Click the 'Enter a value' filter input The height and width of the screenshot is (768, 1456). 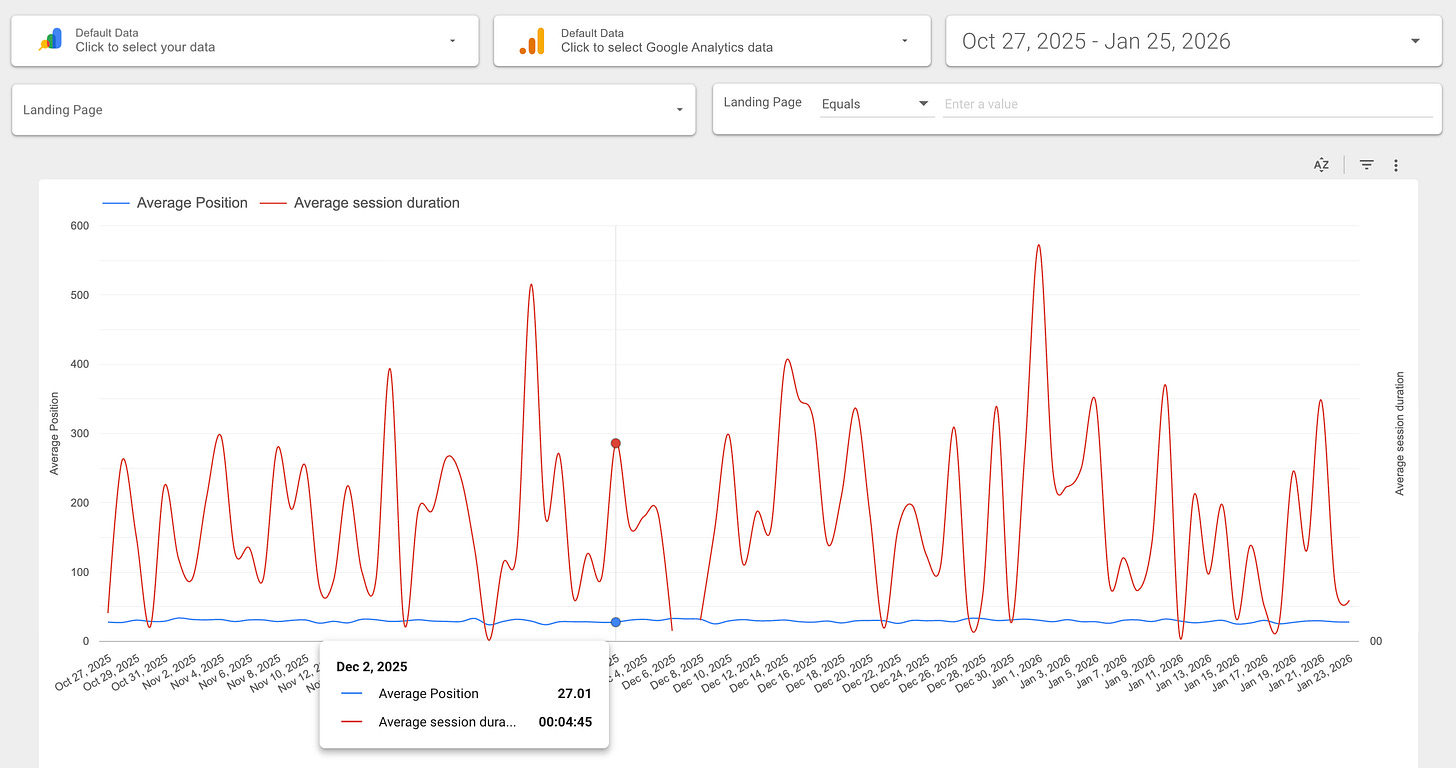point(1100,104)
